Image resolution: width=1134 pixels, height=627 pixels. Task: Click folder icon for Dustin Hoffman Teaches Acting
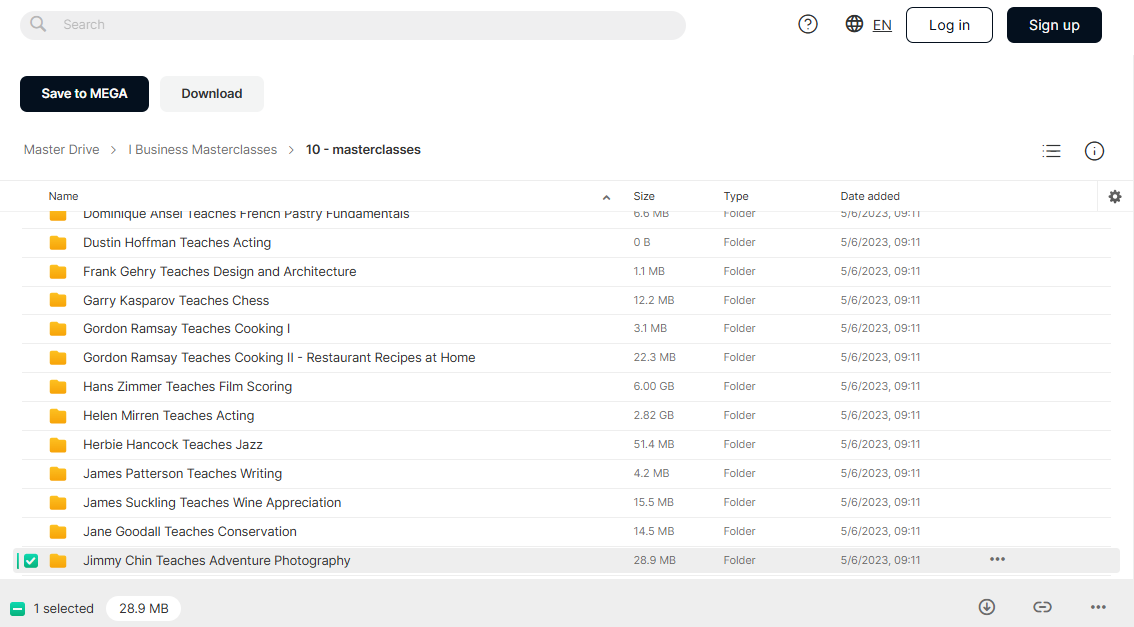tap(58, 242)
